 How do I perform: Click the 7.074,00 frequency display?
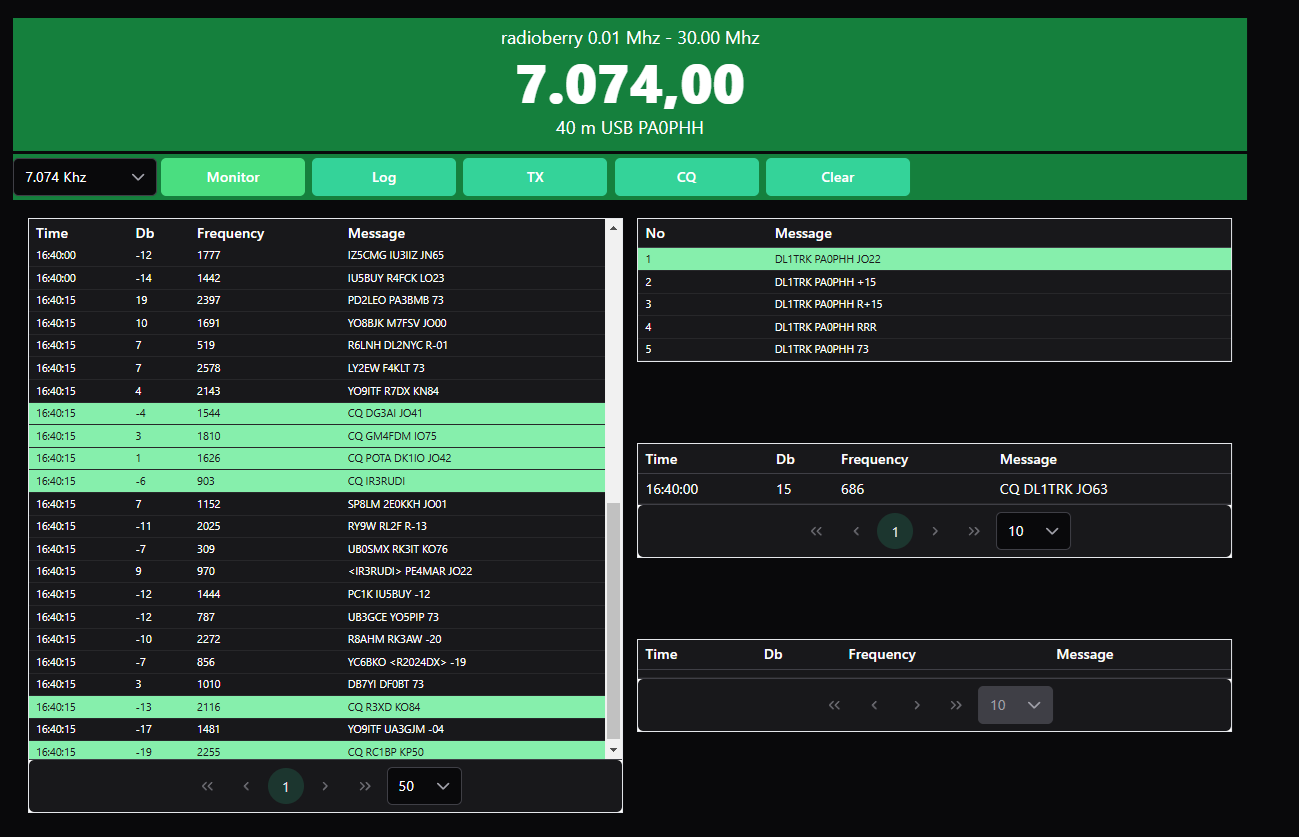pyautogui.click(x=630, y=85)
